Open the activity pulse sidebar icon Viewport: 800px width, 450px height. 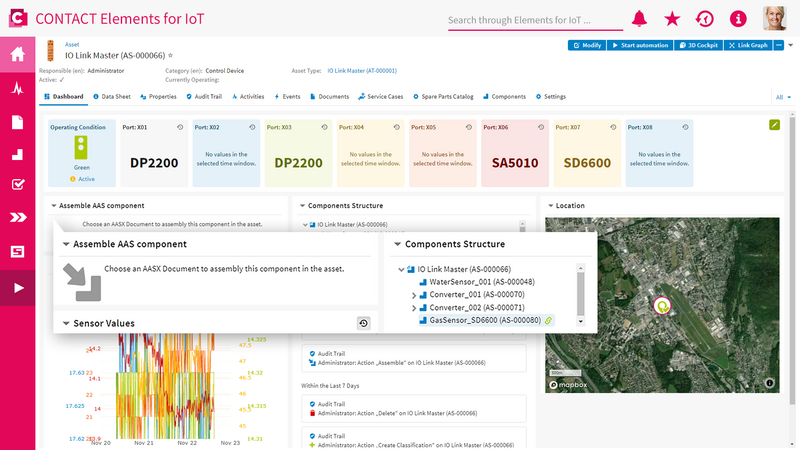(x=17, y=89)
